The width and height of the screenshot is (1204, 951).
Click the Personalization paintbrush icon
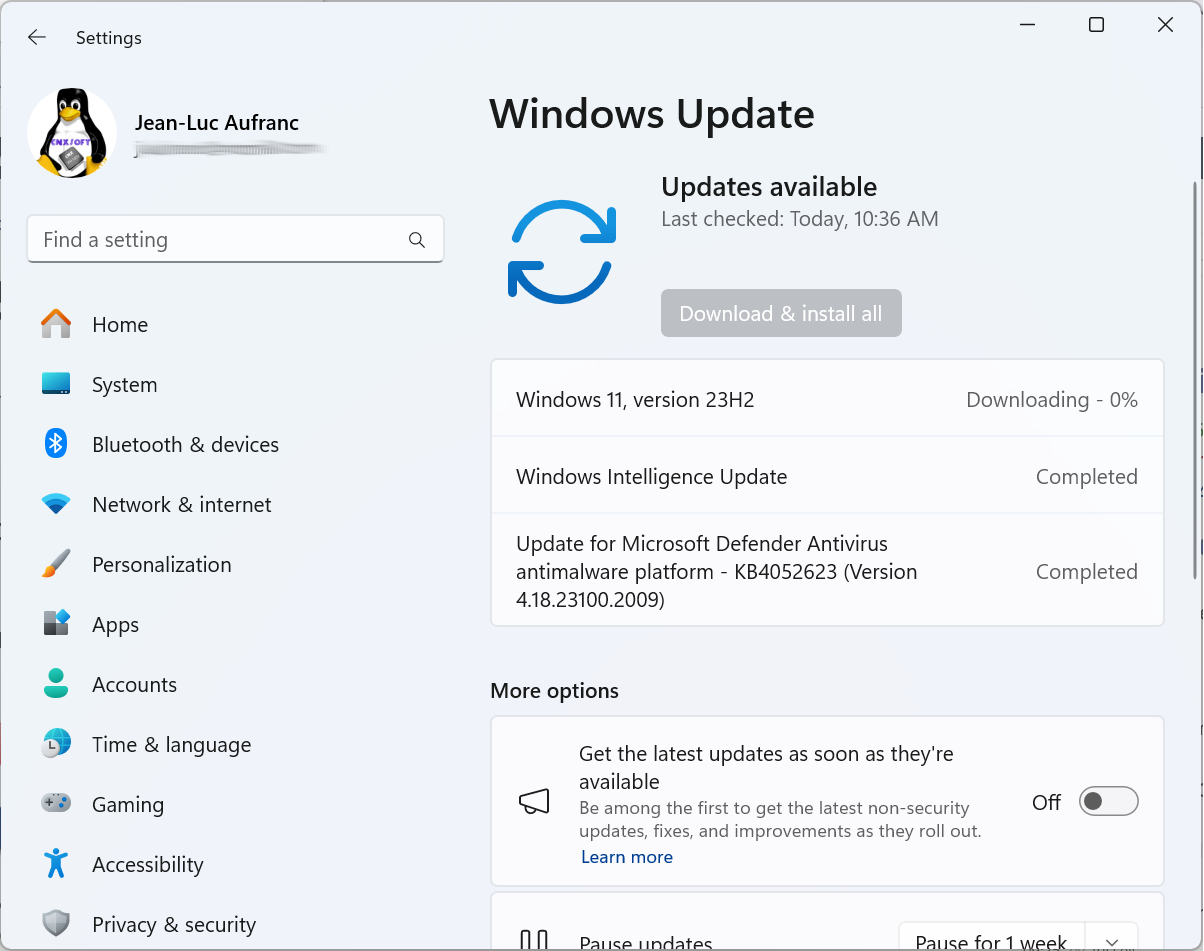click(56, 564)
